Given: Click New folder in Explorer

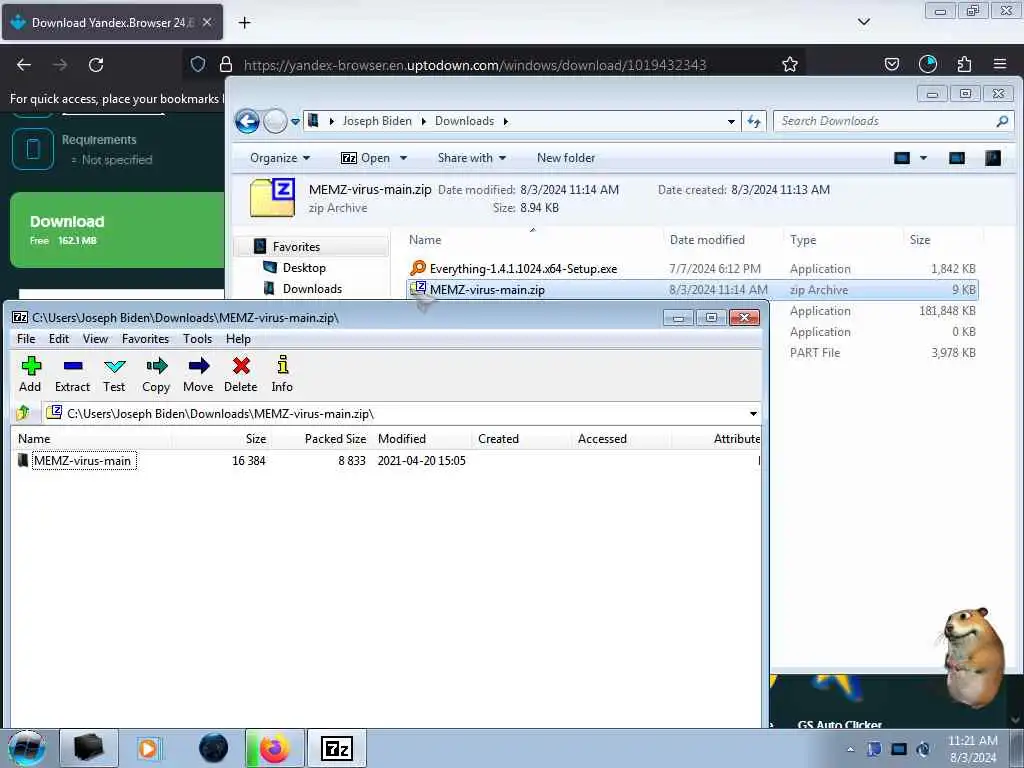Looking at the screenshot, I should click(x=566, y=158).
